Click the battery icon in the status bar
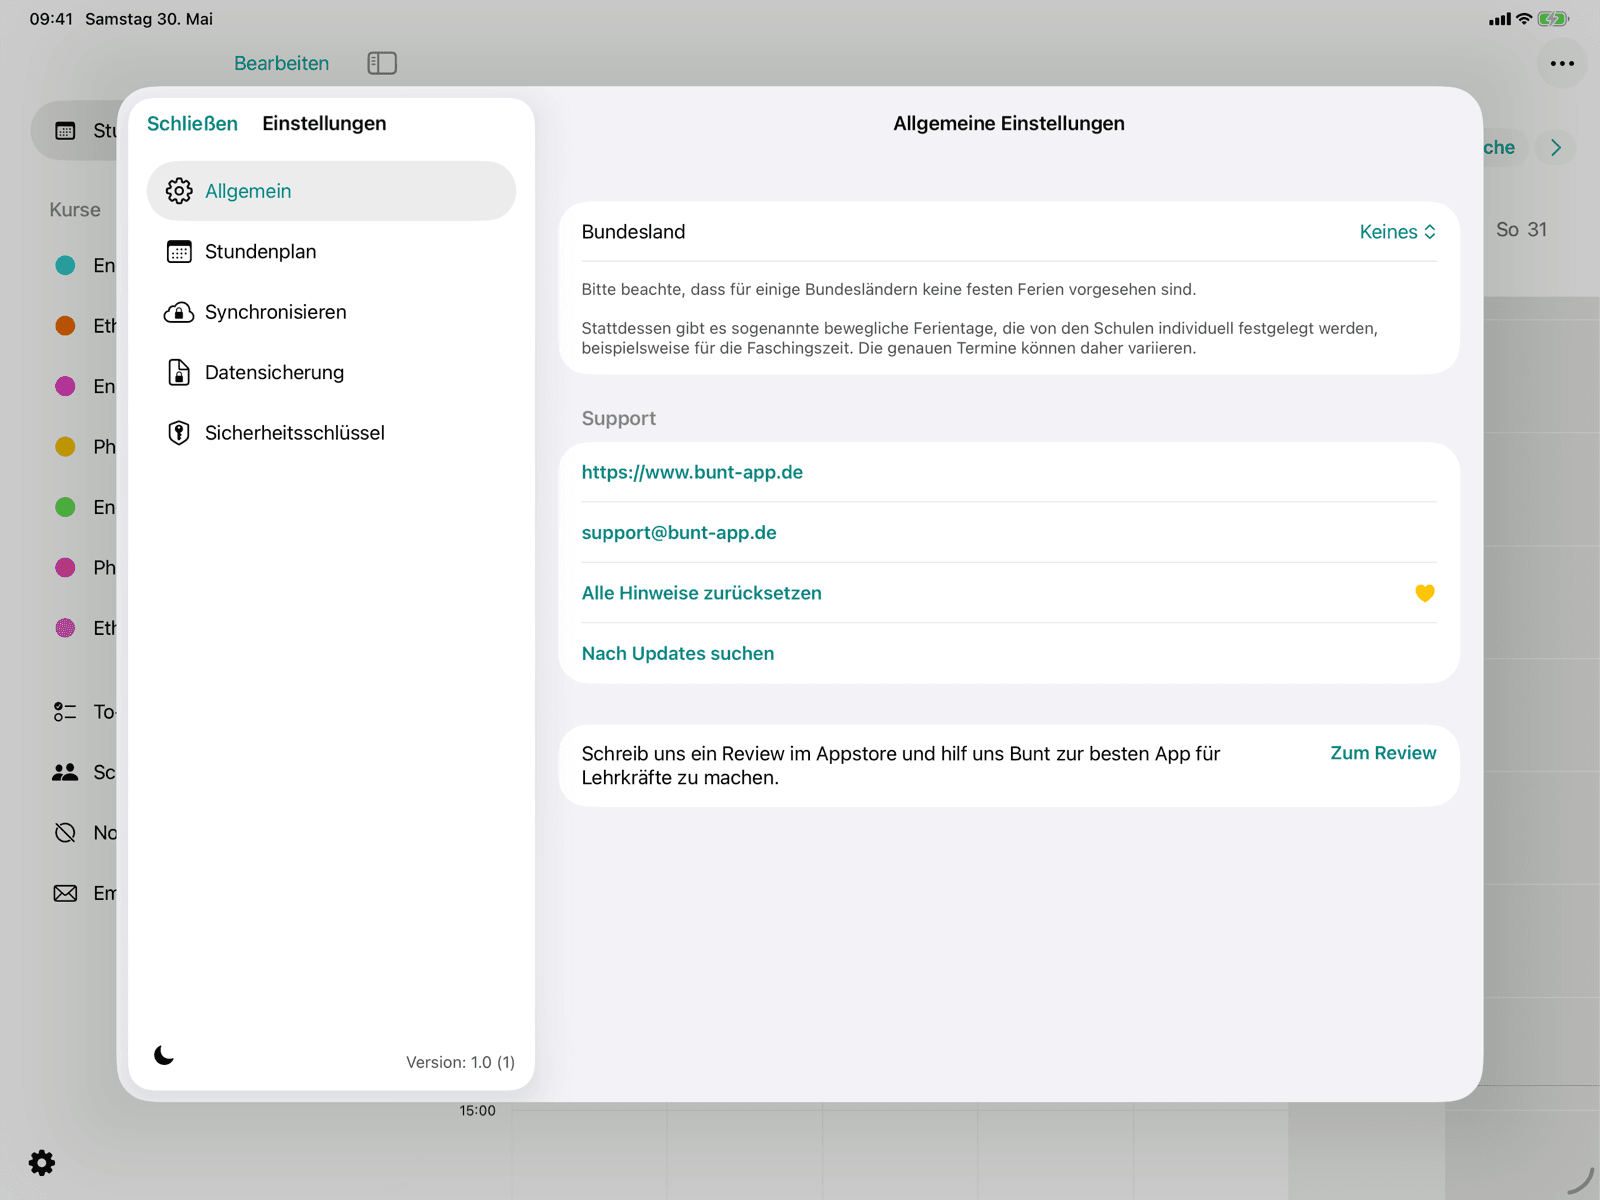The image size is (1600, 1200). pyautogui.click(x=1553, y=19)
